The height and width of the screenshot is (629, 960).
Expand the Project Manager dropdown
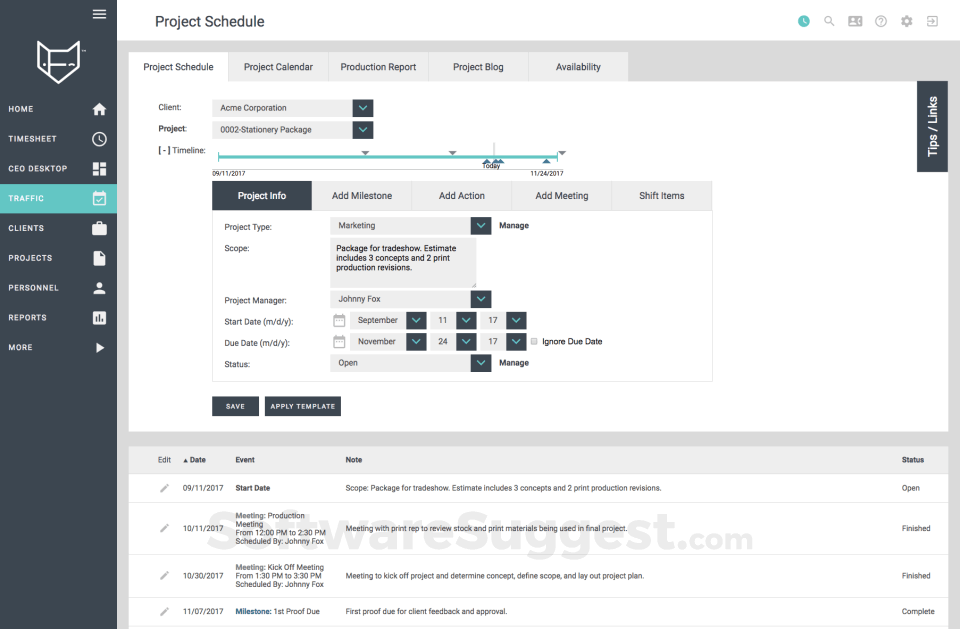[x=480, y=299]
